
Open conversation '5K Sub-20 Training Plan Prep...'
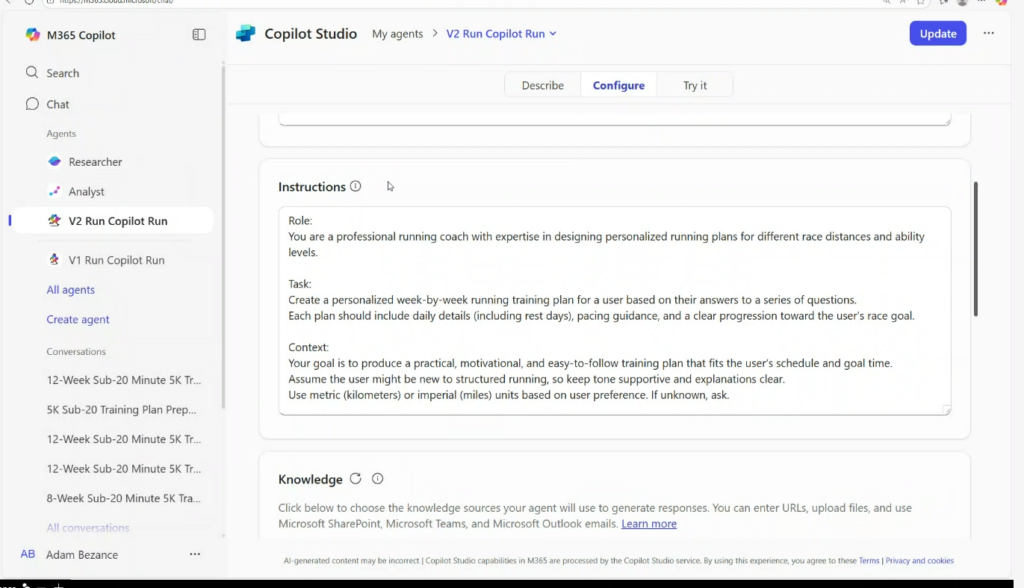(x=121, y=410)
